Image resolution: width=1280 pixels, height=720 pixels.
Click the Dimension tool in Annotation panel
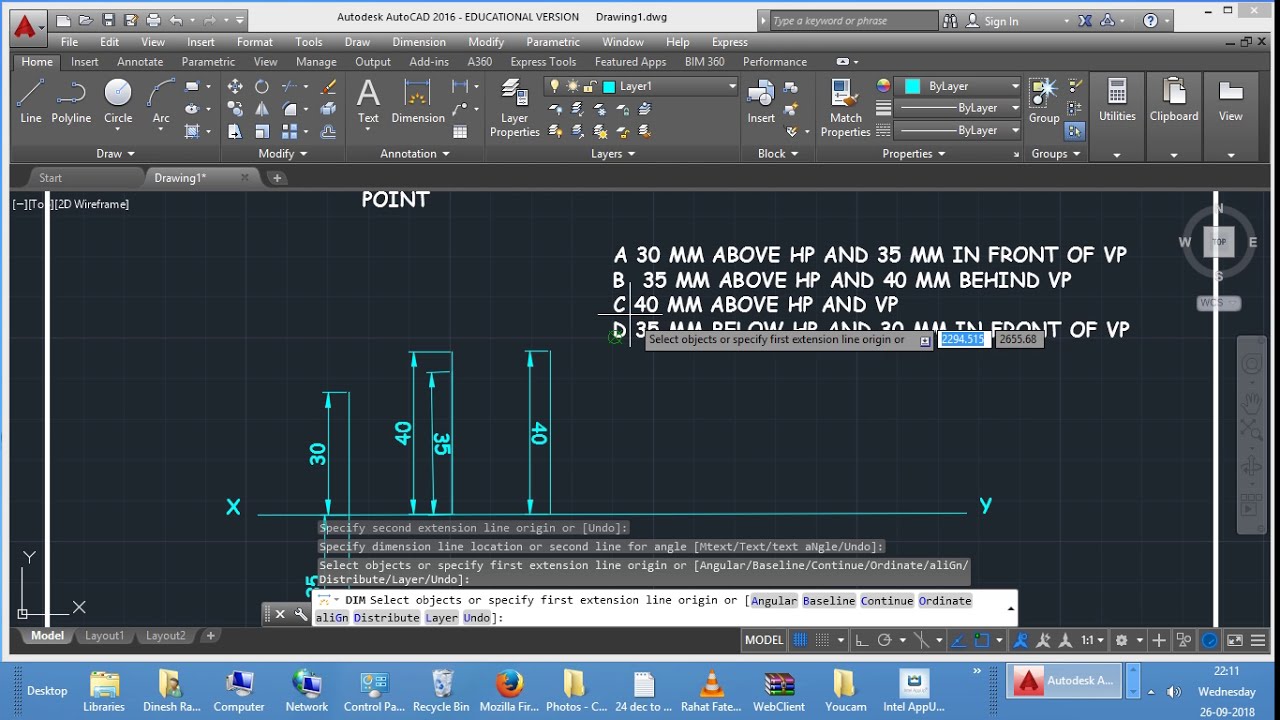pyautogui.click(x=418, y=101)
